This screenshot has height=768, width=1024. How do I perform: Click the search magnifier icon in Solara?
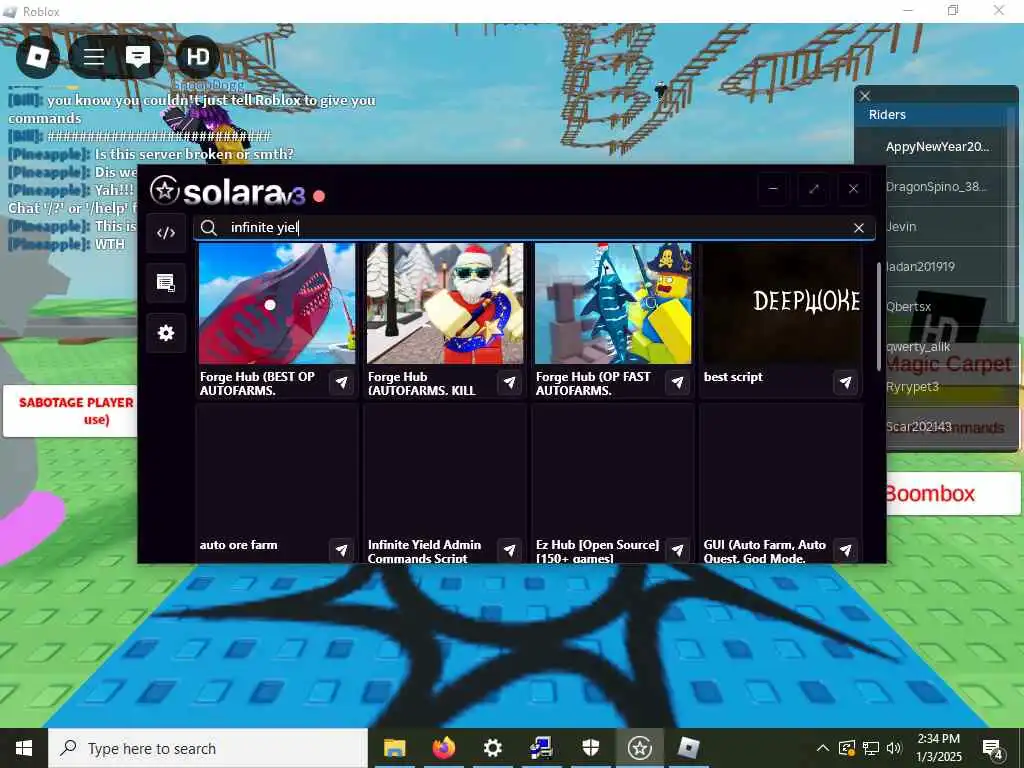coord(208,227)
